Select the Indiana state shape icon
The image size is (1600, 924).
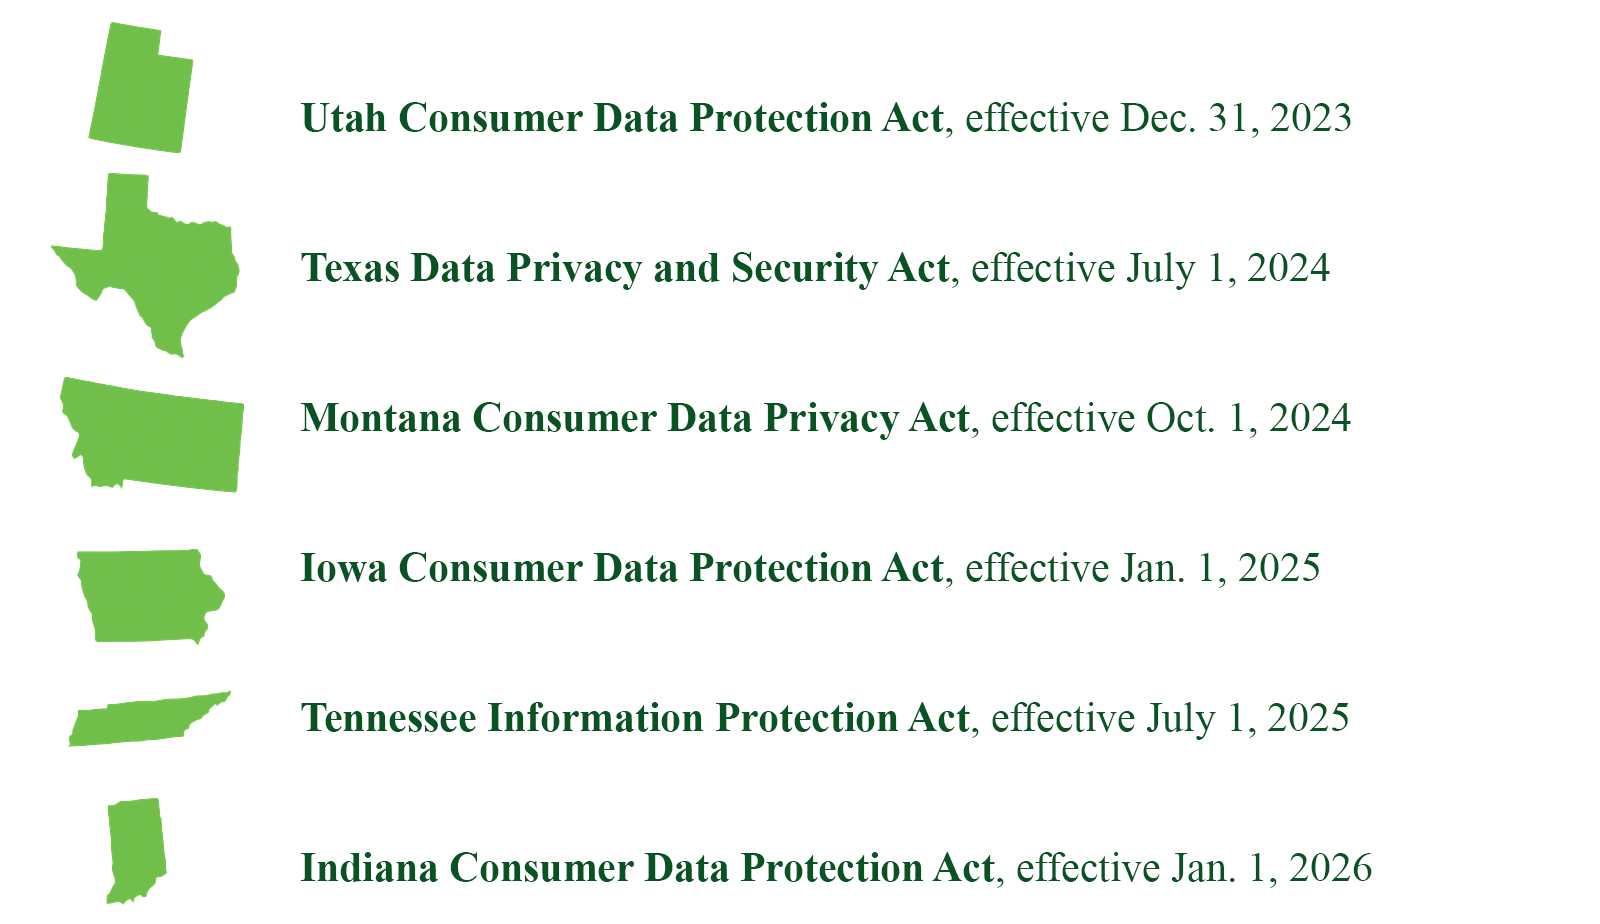coord(136,848)
